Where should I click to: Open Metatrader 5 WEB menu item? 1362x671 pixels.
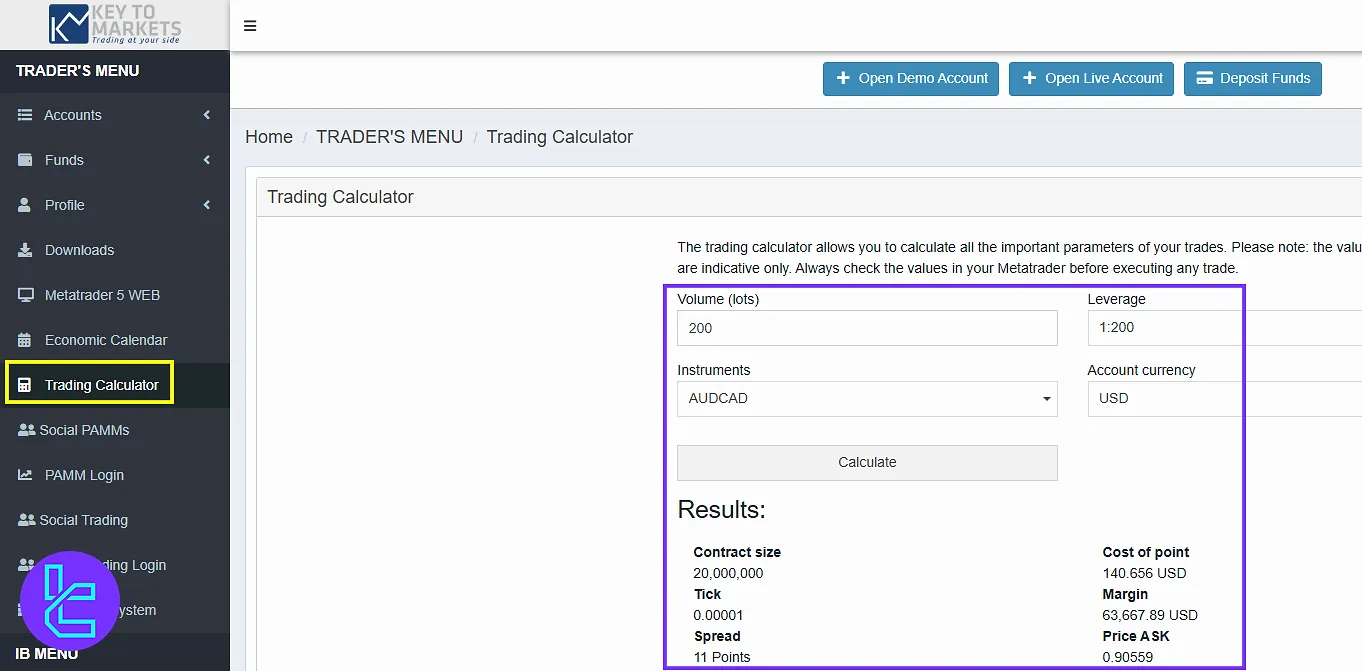coord(115,295)
